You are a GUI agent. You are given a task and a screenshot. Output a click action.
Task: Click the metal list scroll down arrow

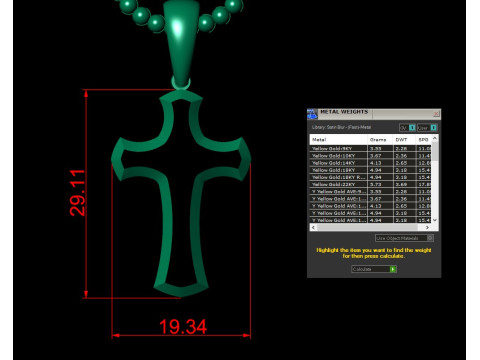click(435, 220)
